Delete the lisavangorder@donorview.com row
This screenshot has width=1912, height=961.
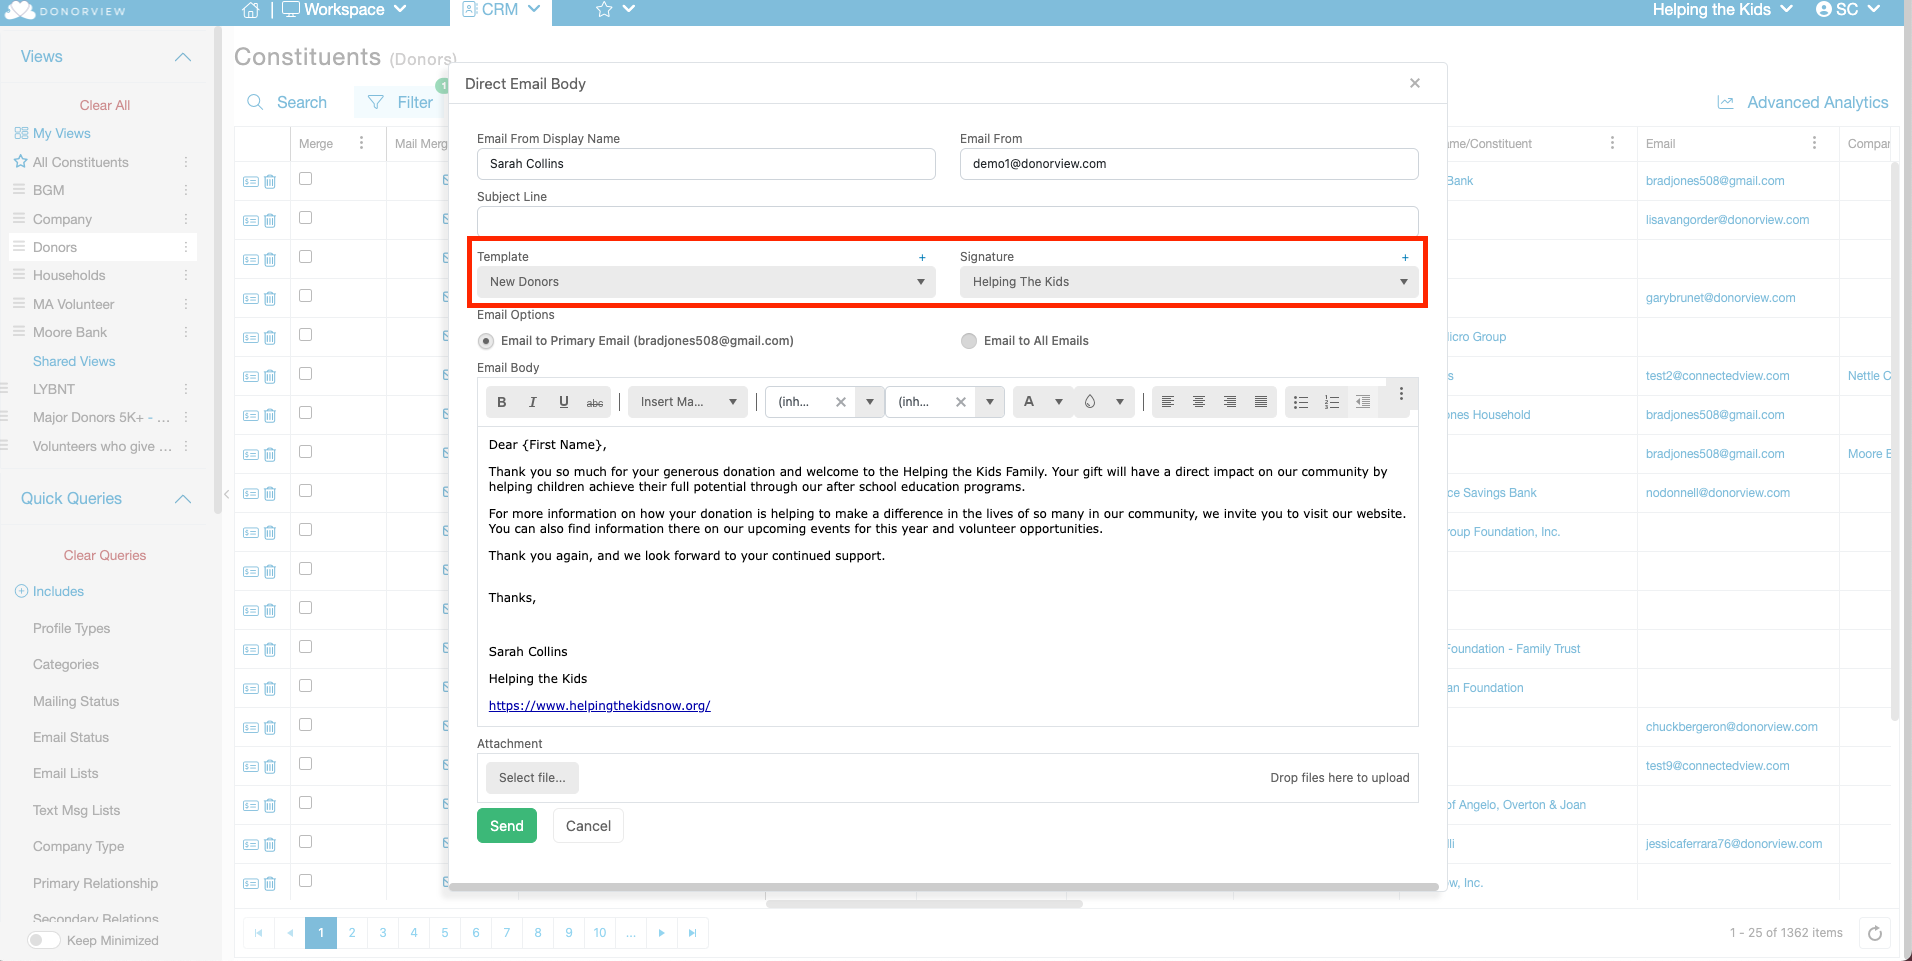pyautogui.click(x=270, y=220)
